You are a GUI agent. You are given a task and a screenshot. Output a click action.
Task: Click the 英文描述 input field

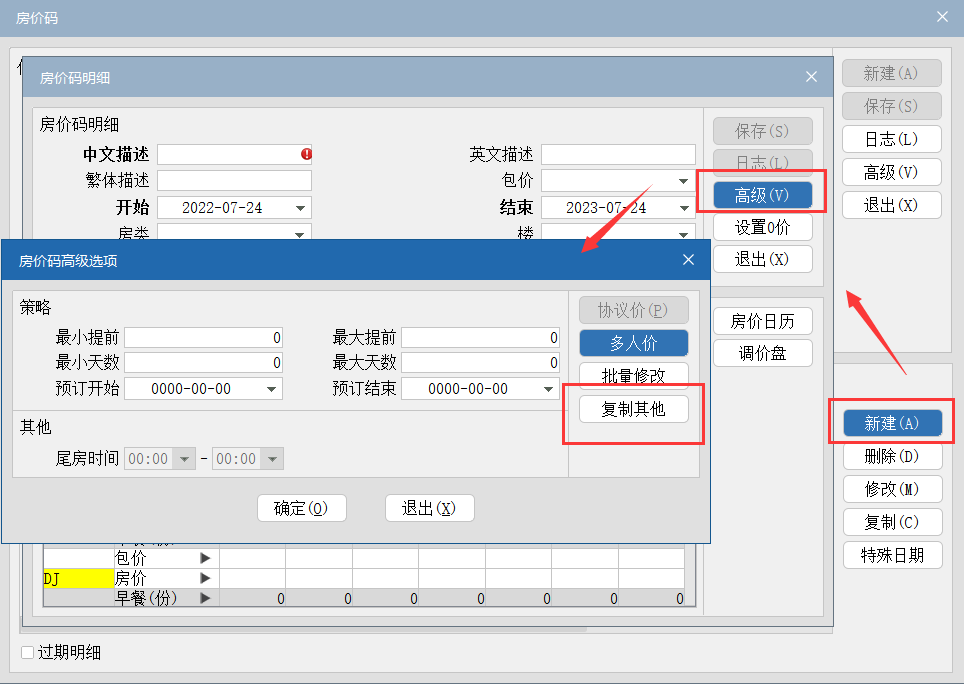point(618,154)
